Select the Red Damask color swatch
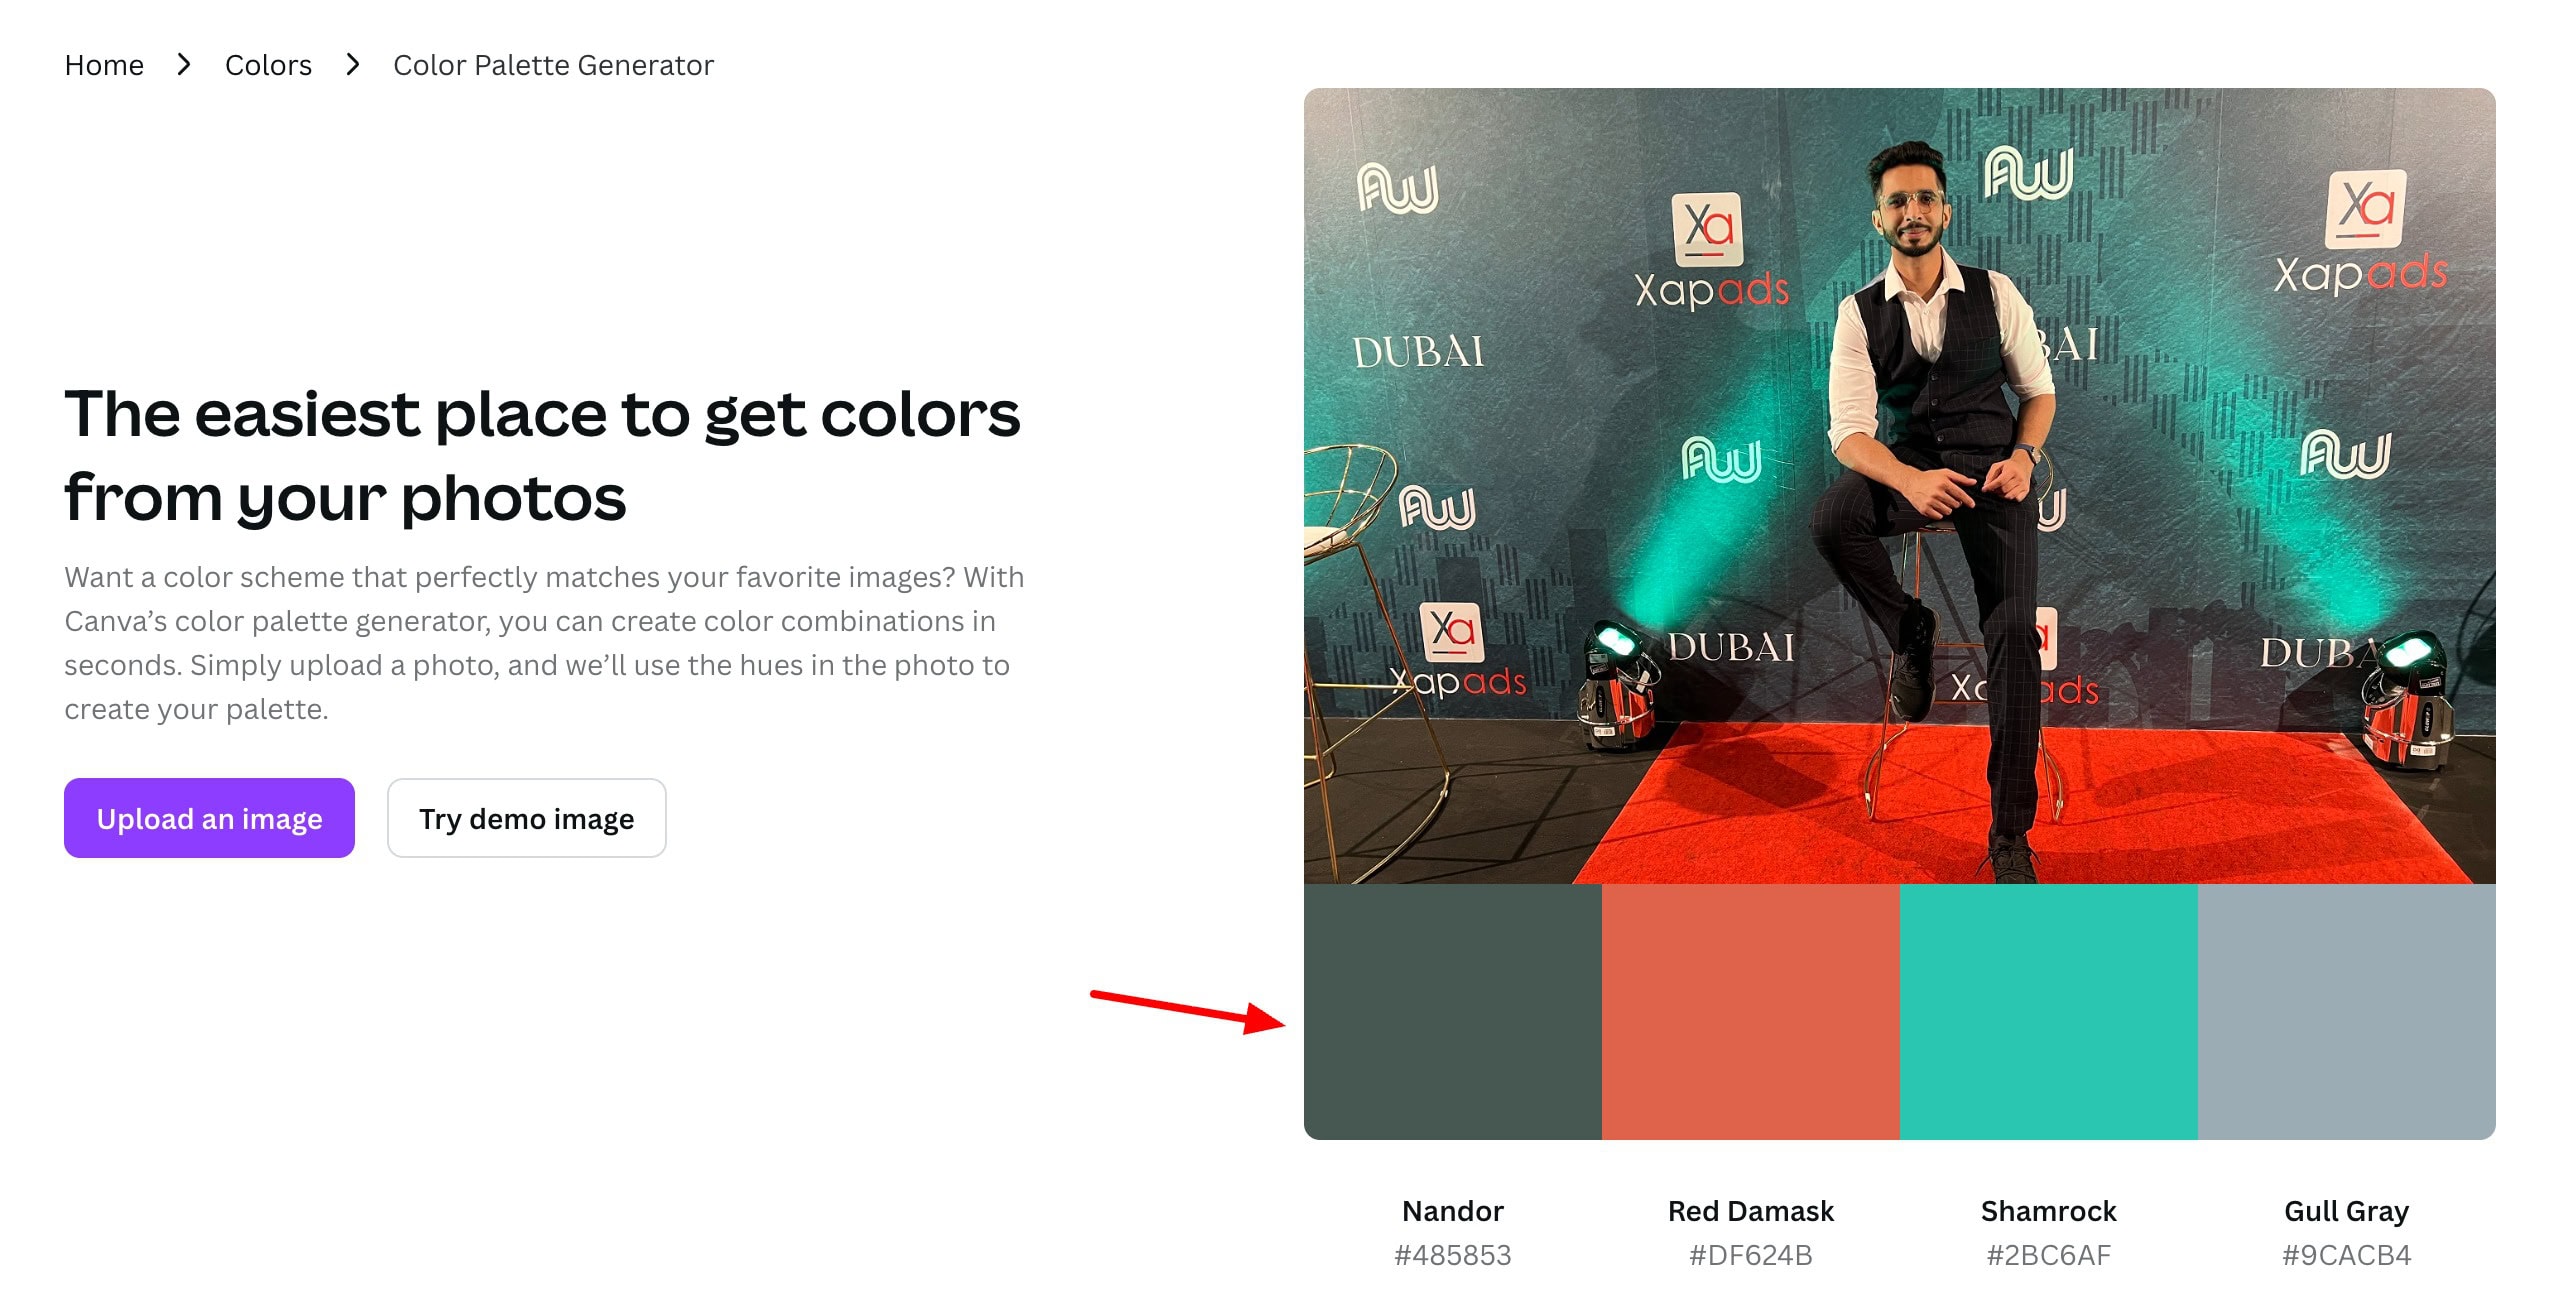 point(1750,1011)
